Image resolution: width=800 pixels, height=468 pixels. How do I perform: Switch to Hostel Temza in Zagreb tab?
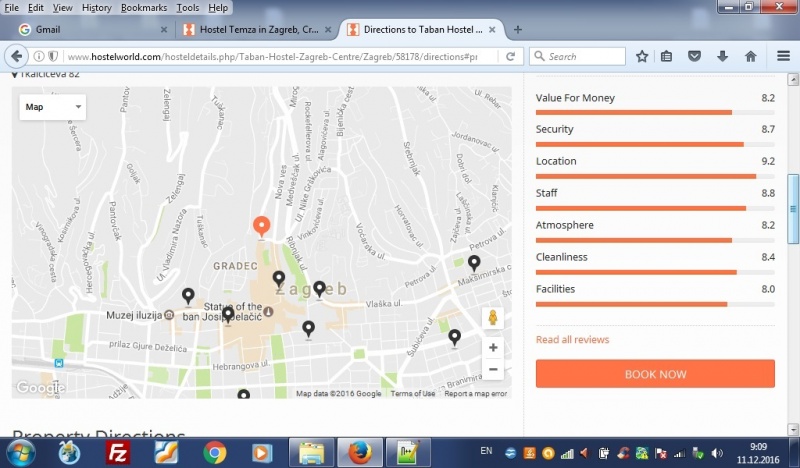point(257,29)
